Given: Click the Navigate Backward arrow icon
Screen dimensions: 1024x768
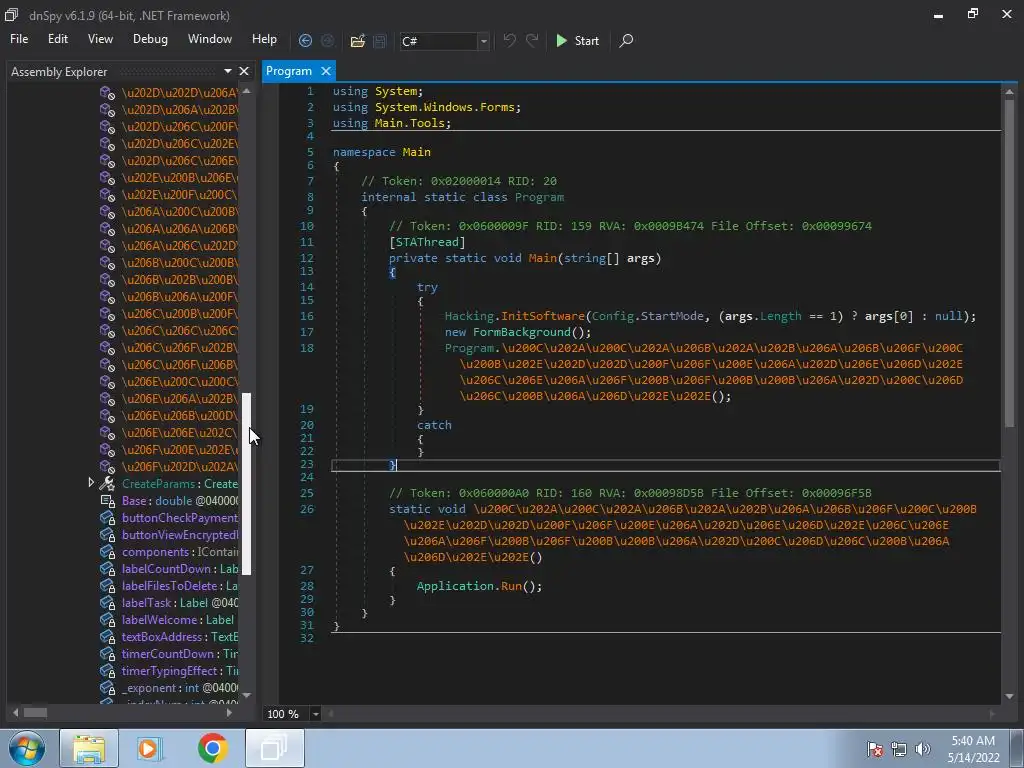Looking at the screenshot, I should pyautogui.click(x=305, y=41).
